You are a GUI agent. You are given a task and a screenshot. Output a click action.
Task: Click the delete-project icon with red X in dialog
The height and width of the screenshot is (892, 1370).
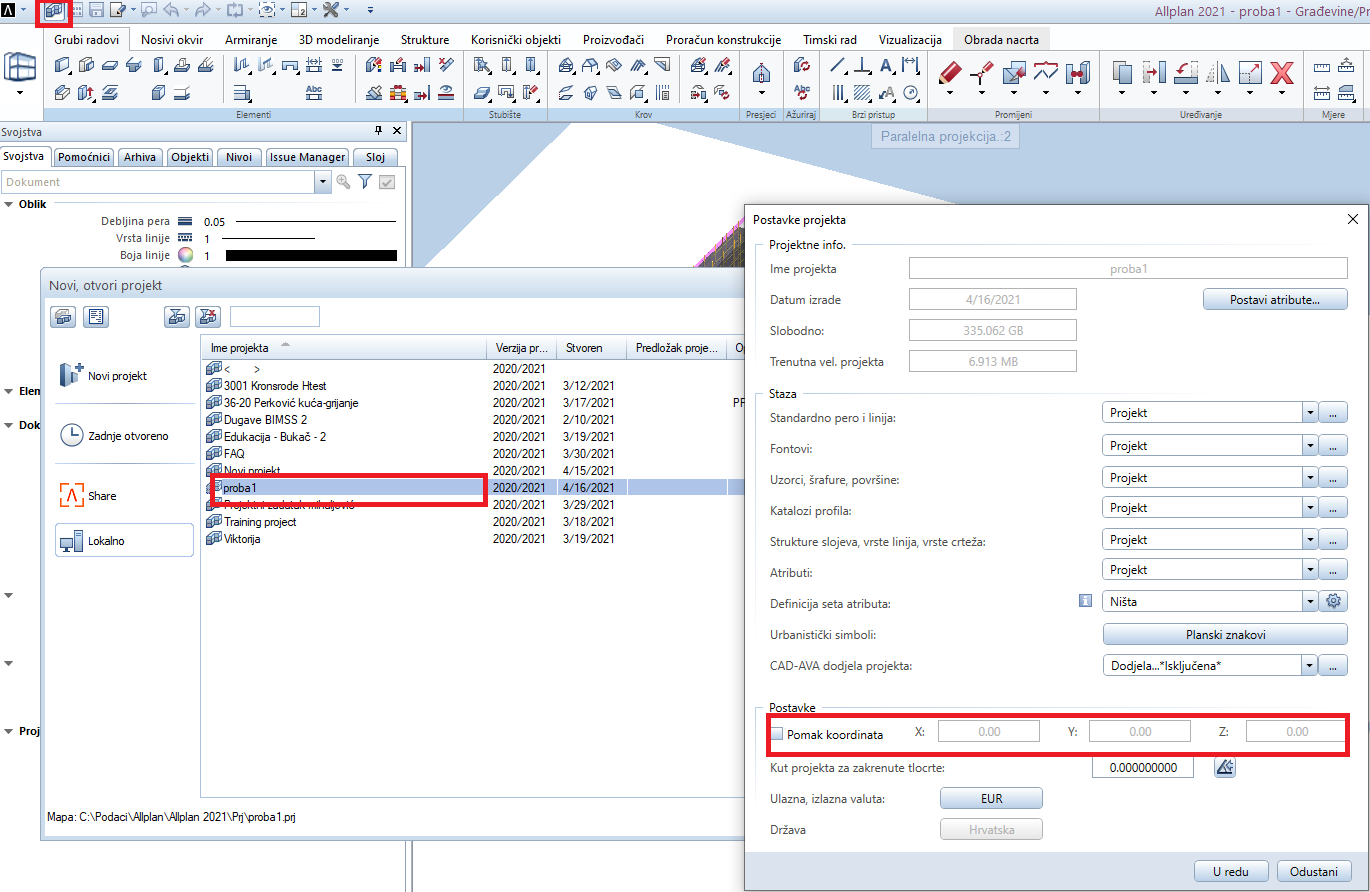tap(208, 317)
